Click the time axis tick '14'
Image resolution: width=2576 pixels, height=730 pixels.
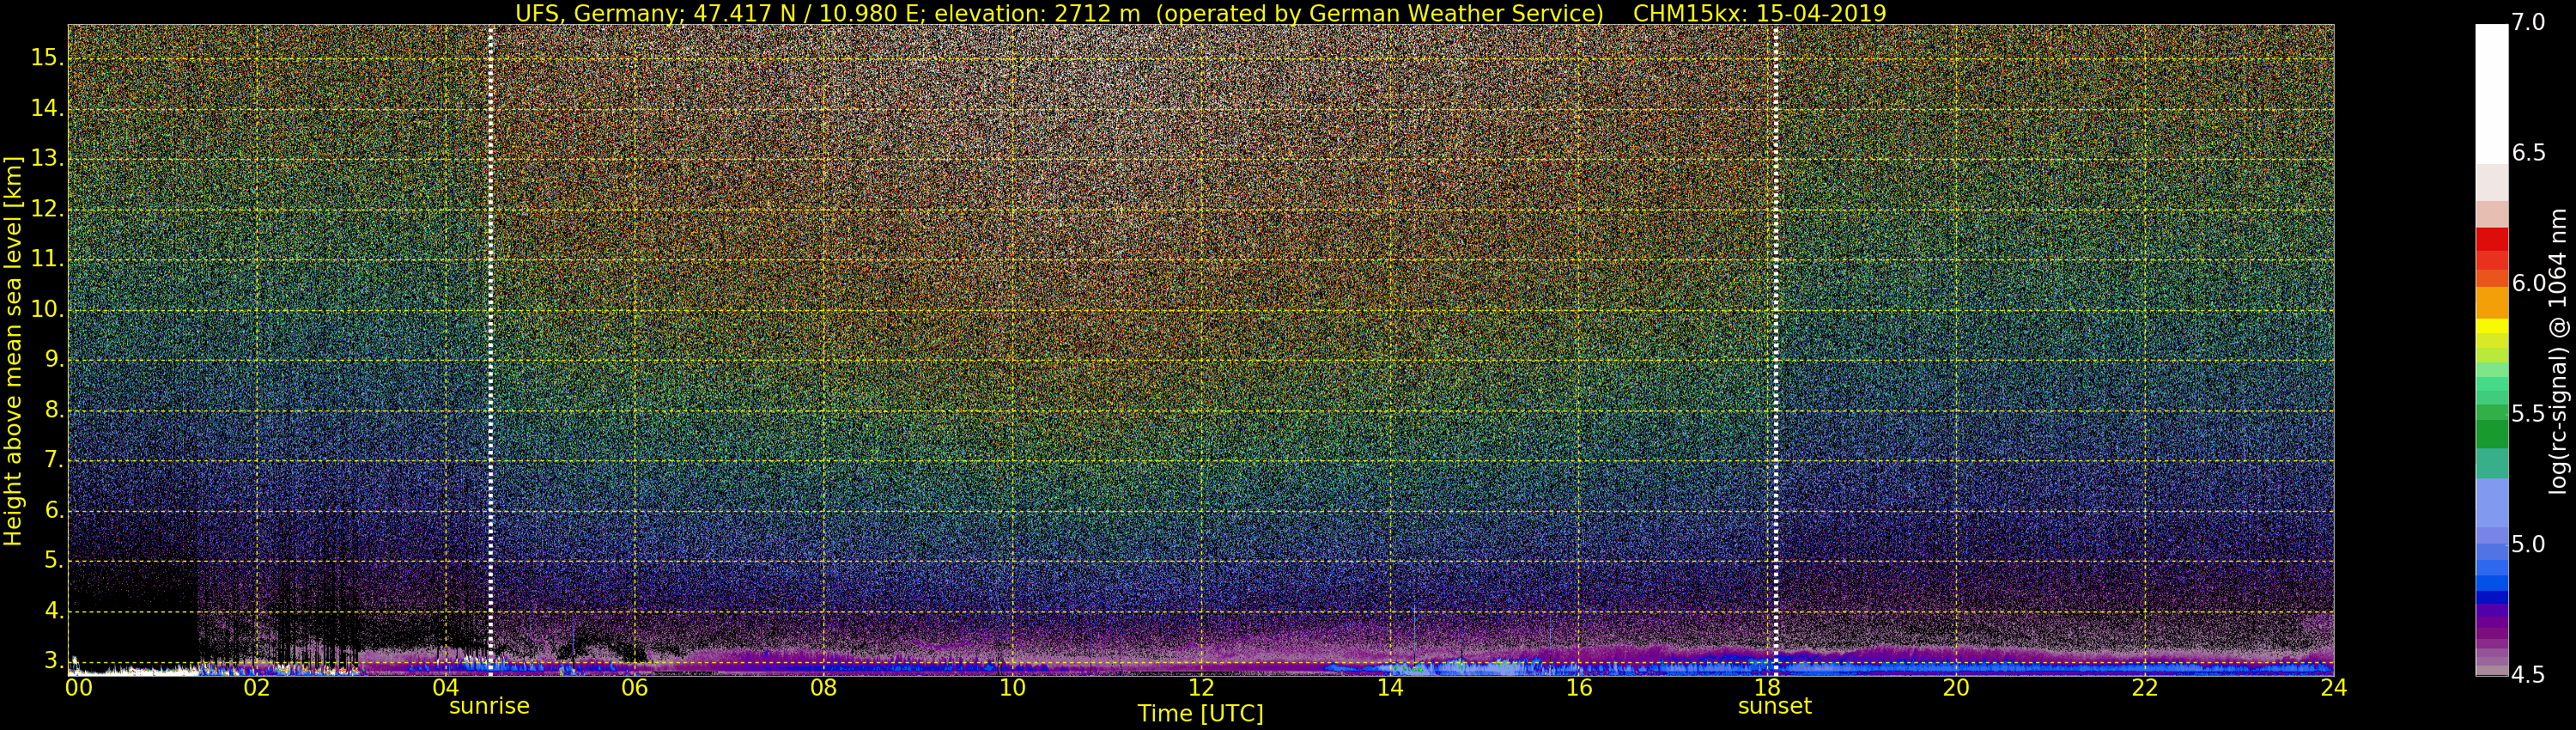1390,688
